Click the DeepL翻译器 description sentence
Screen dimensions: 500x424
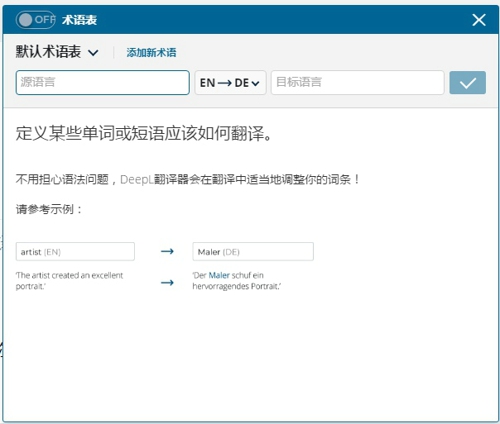[188, 179]
